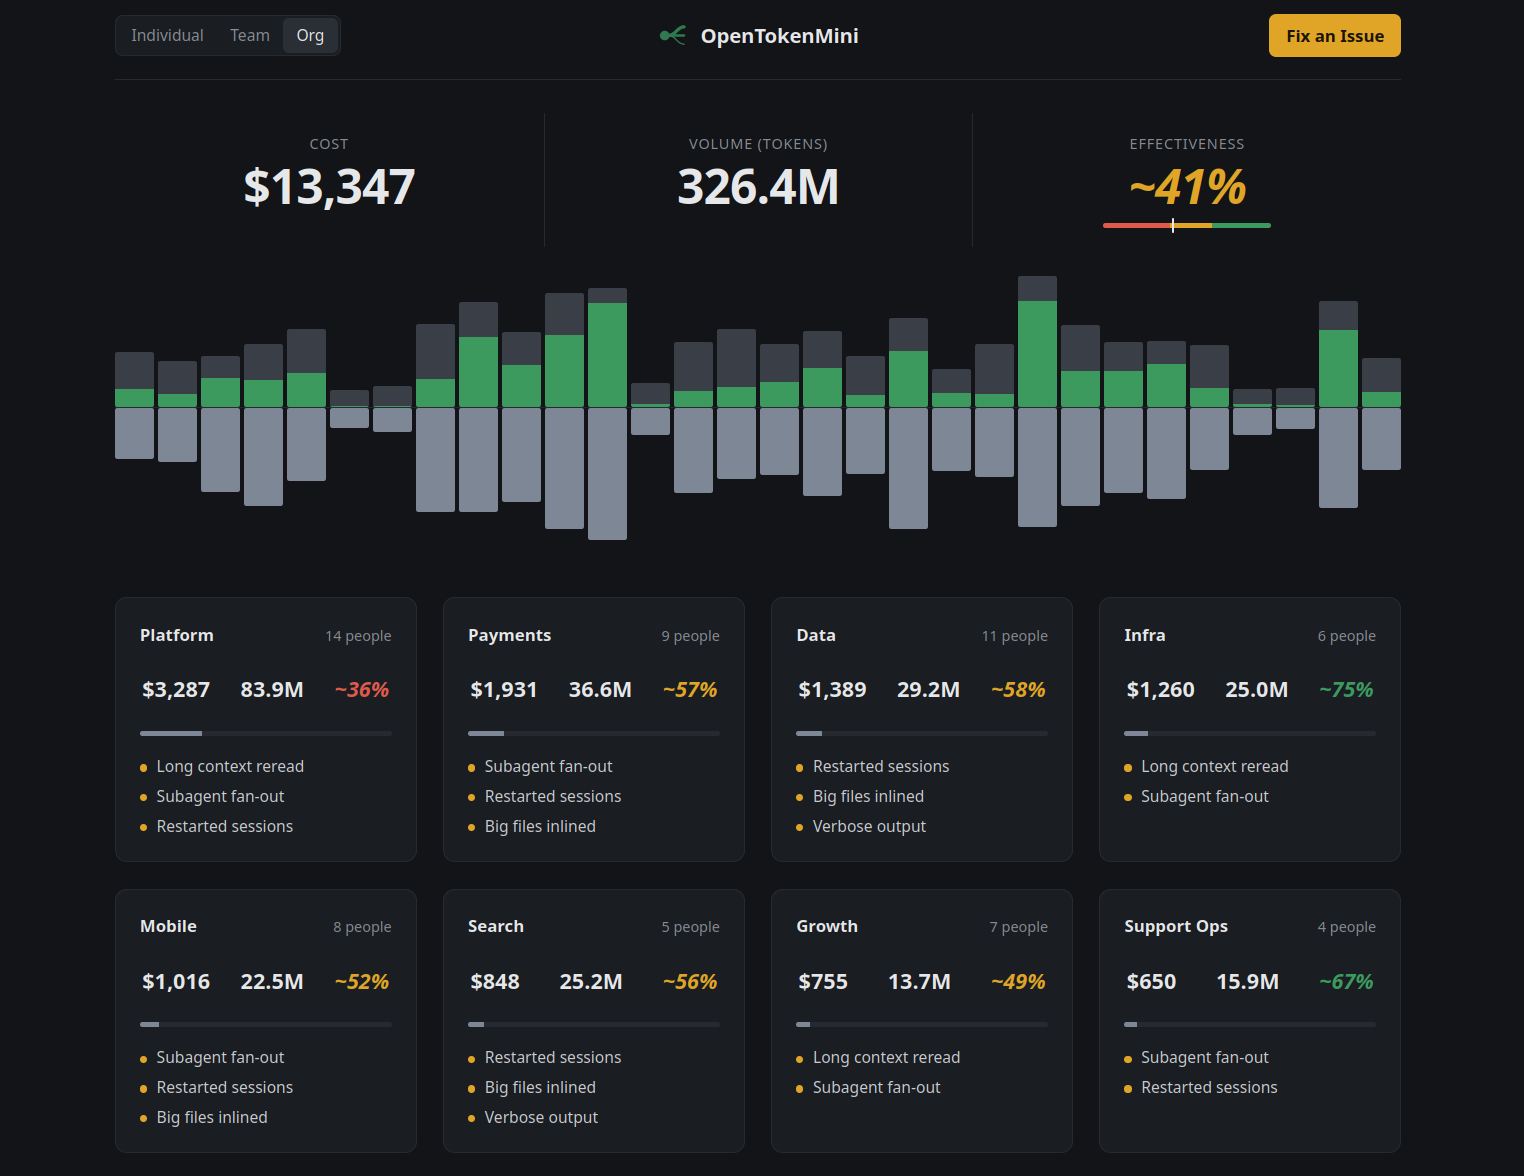Image resolution: width=1524 pixels, height=1176 pixels.
Task: Select Long context reread in Growth card
Action: (x=886, y=1057)
